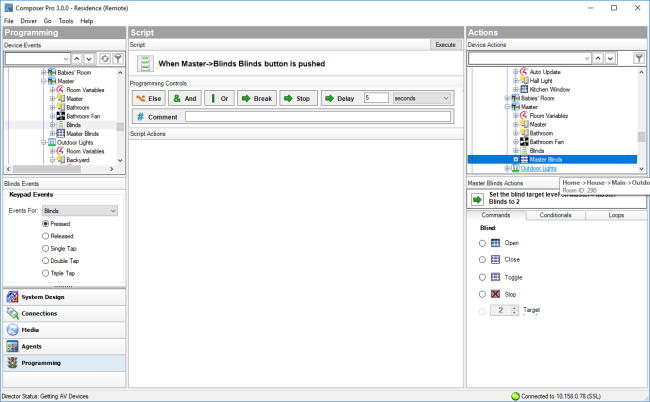Click the Agents icon
Screen dimensions: 650x402
(x=12, y=346)
